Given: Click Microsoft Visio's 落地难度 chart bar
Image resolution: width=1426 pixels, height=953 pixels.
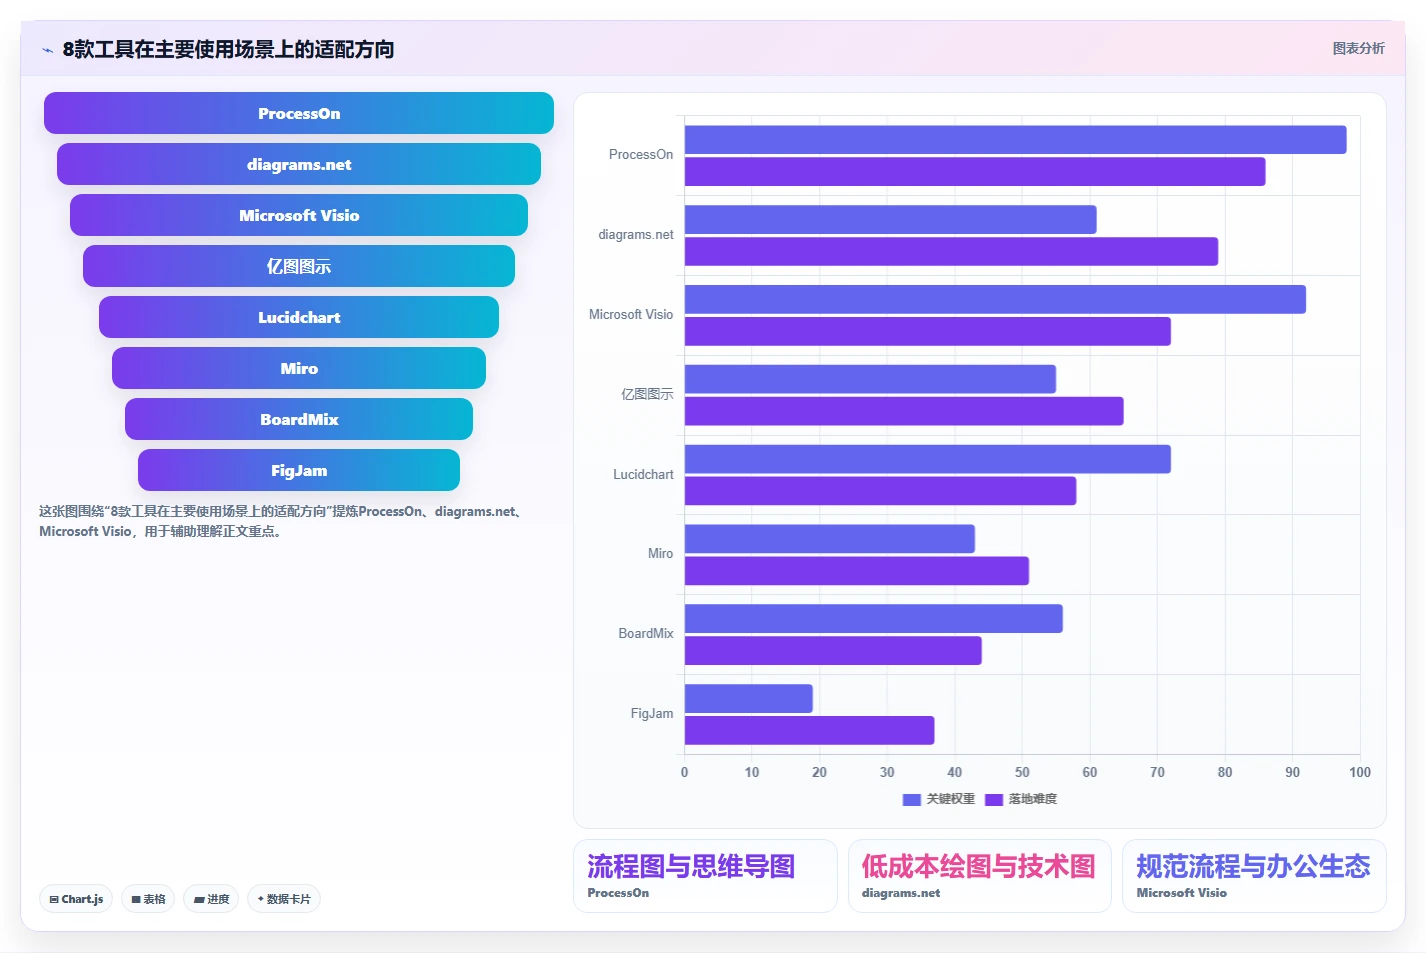Looking at the screenshot, I should point(927,331).
